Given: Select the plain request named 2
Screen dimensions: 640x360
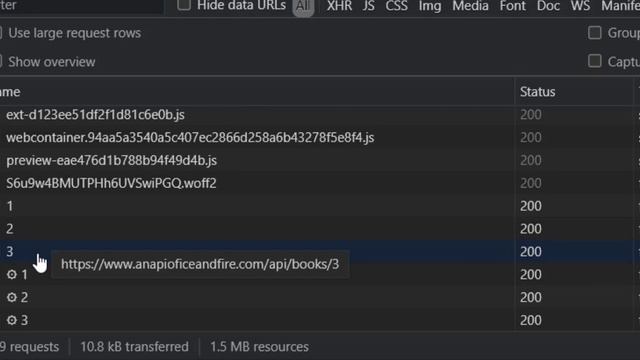Looking at the screenshot, I should (x=10, y=229).
